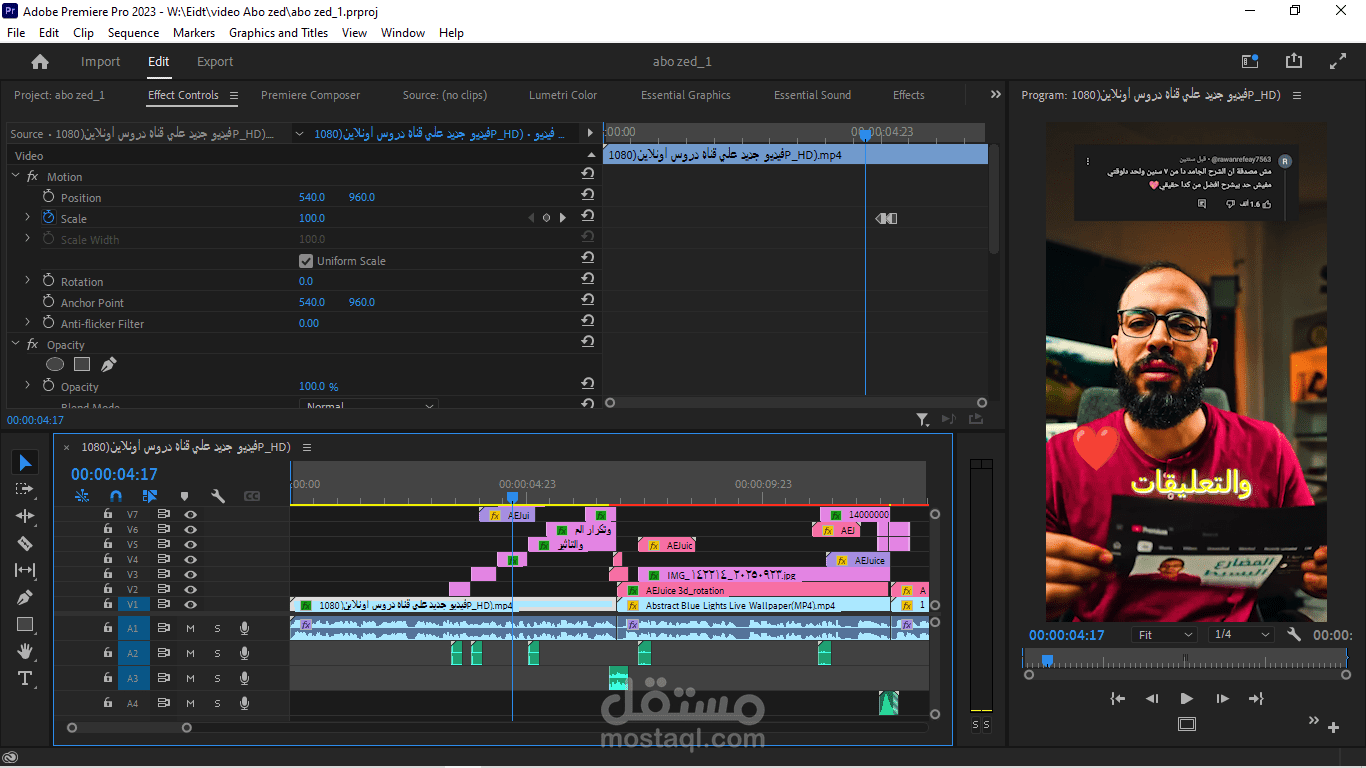Create ellipse mask under Opacity
The height and width of the screenshot is (768, 1366).
pos(56,365)
